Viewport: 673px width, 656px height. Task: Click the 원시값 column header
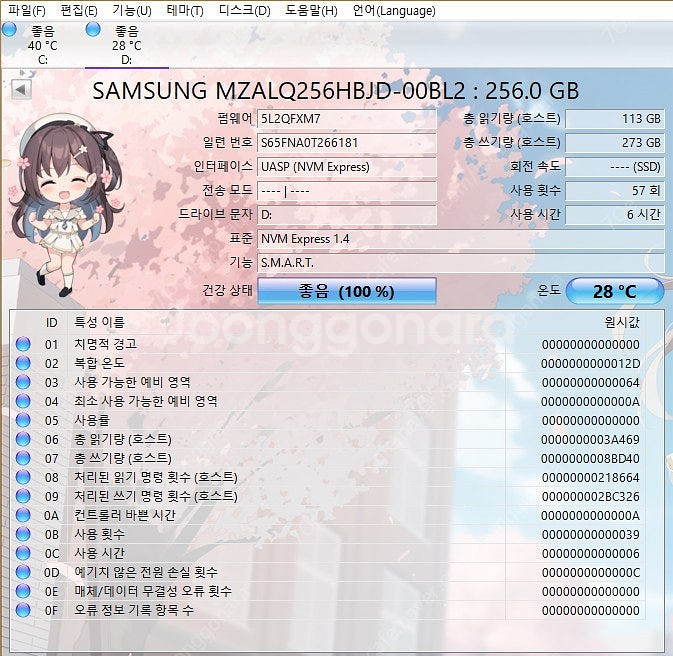[x=622, y=322]
